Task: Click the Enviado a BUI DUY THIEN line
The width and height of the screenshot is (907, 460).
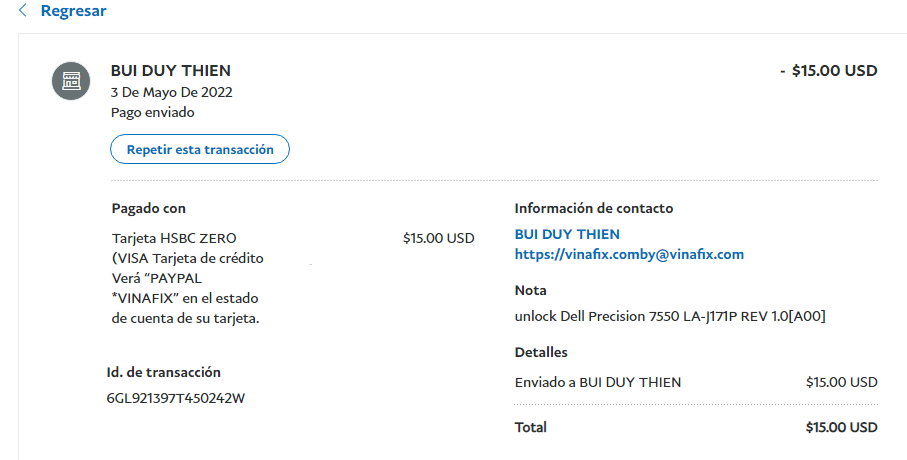Action: (x=597, y=382)
